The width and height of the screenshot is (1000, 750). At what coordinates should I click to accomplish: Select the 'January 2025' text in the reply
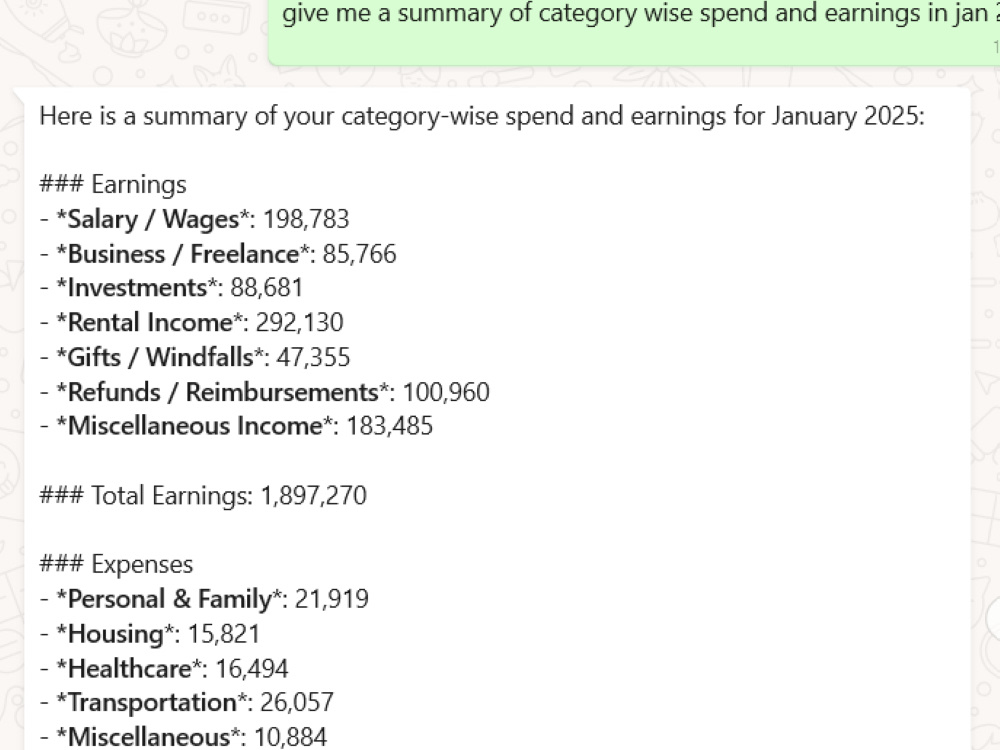(x=848, y=117)
